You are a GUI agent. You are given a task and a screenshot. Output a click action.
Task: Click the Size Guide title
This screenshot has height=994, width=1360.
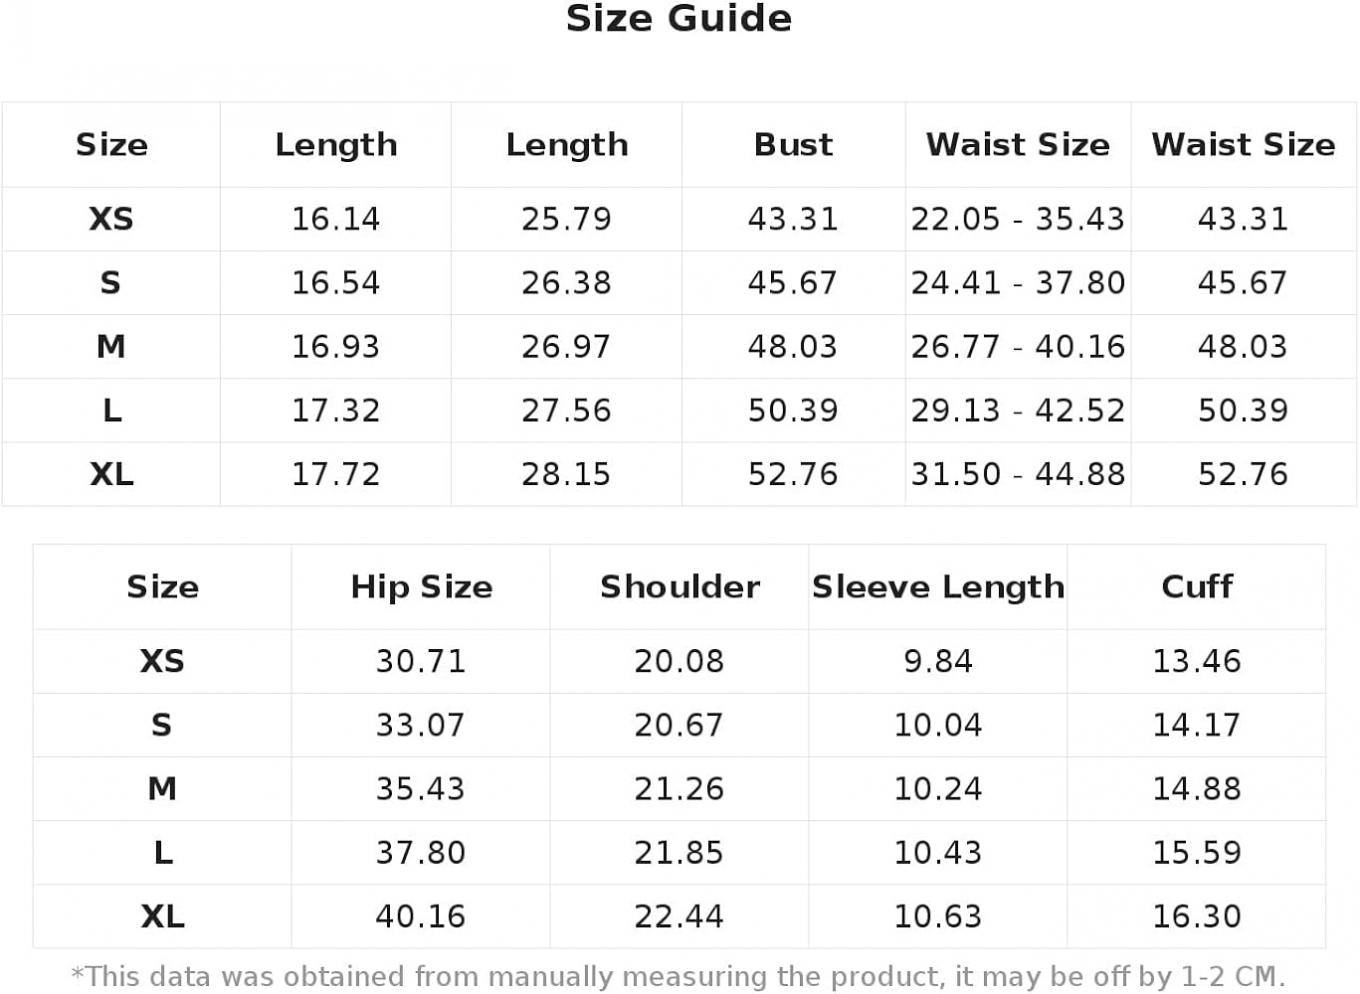coord(679,19)
